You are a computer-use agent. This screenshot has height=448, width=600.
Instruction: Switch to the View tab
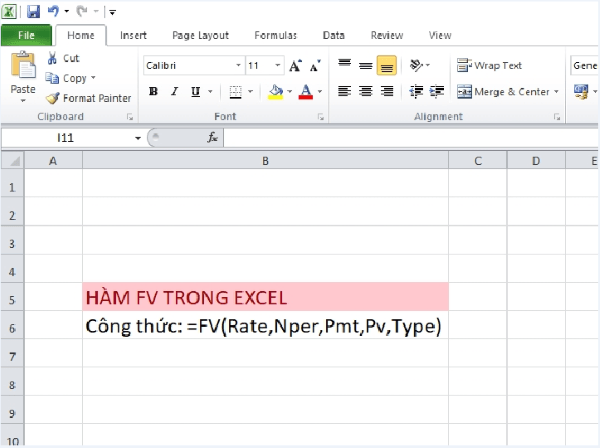point(440,35)
